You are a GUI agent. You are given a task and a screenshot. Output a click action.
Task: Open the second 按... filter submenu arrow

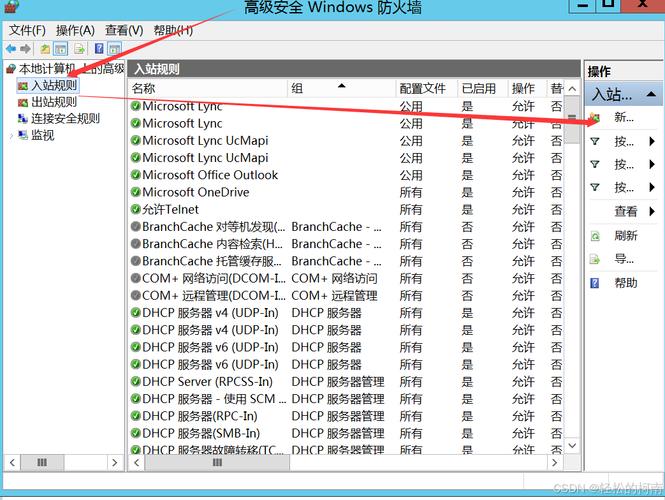coord(652,164)
